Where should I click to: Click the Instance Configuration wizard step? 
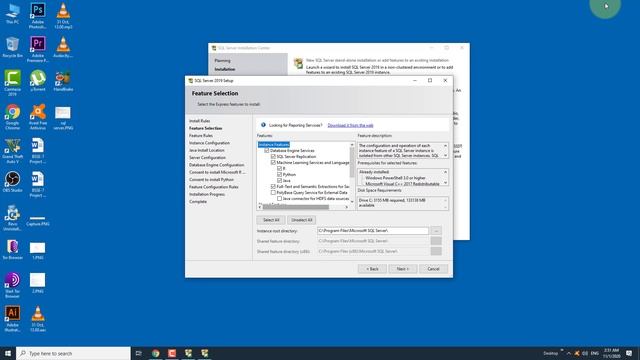(209, 143)
